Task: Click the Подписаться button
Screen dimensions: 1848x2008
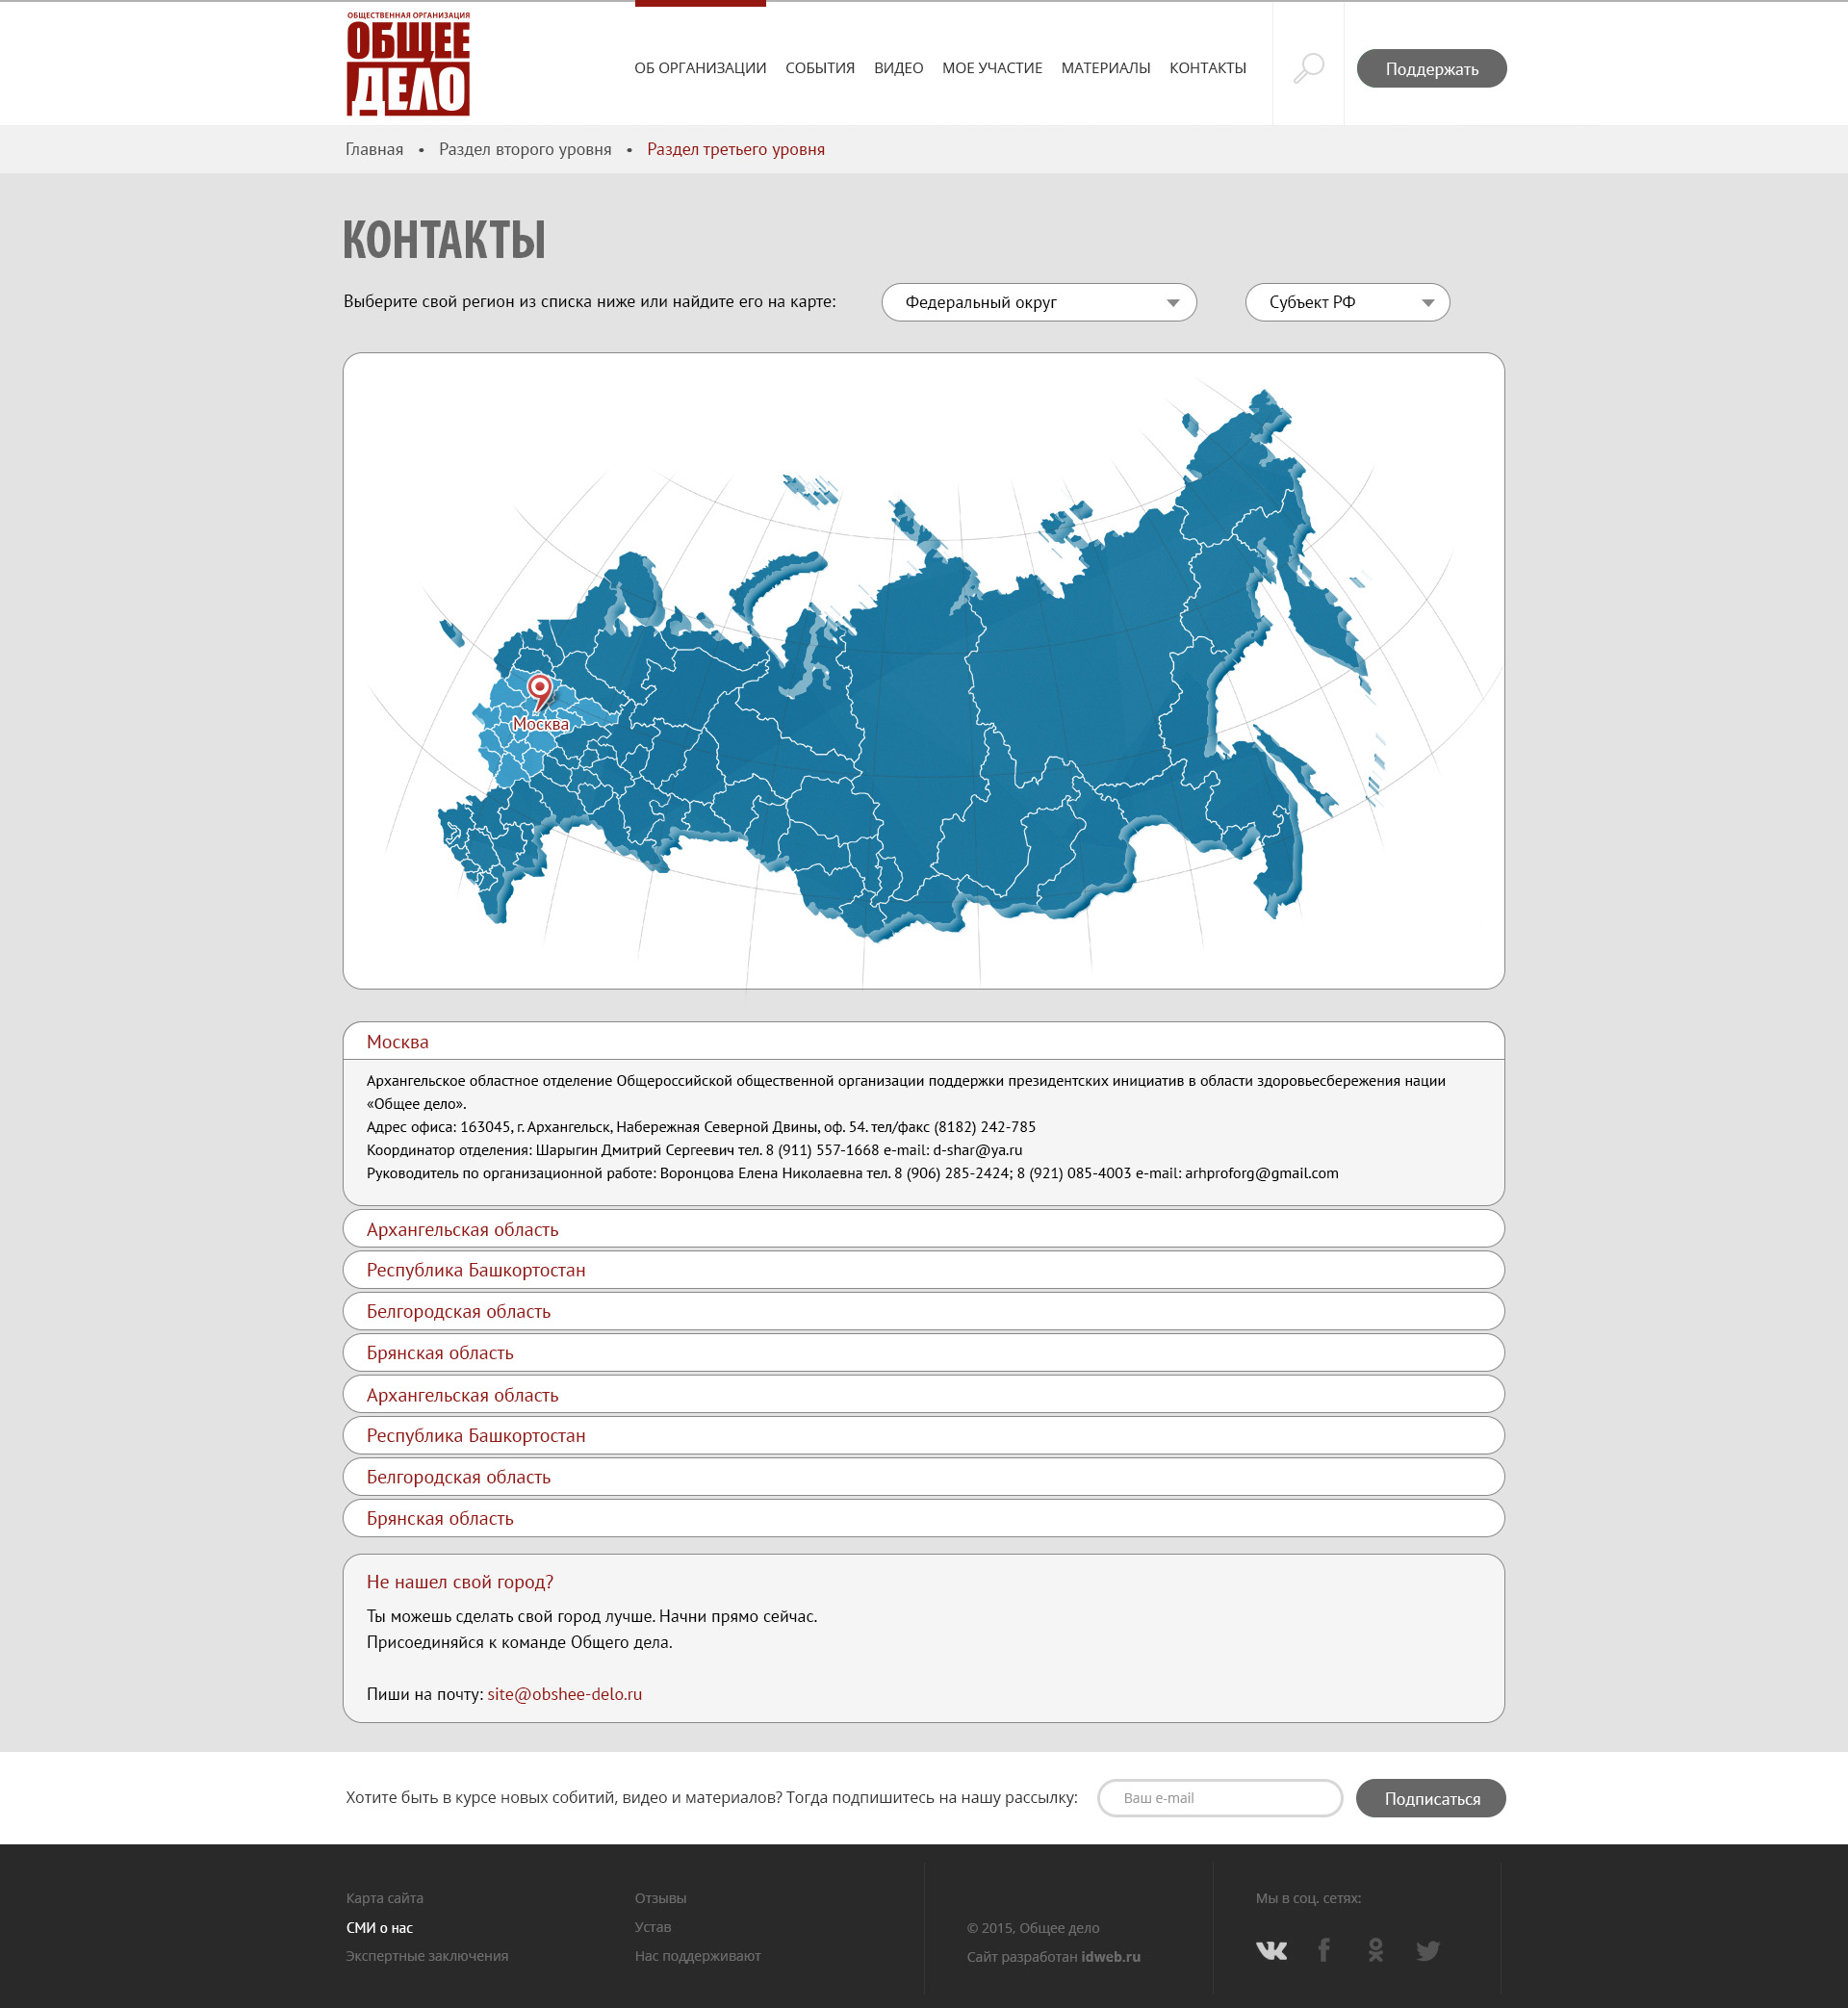Action: 1430,1798
